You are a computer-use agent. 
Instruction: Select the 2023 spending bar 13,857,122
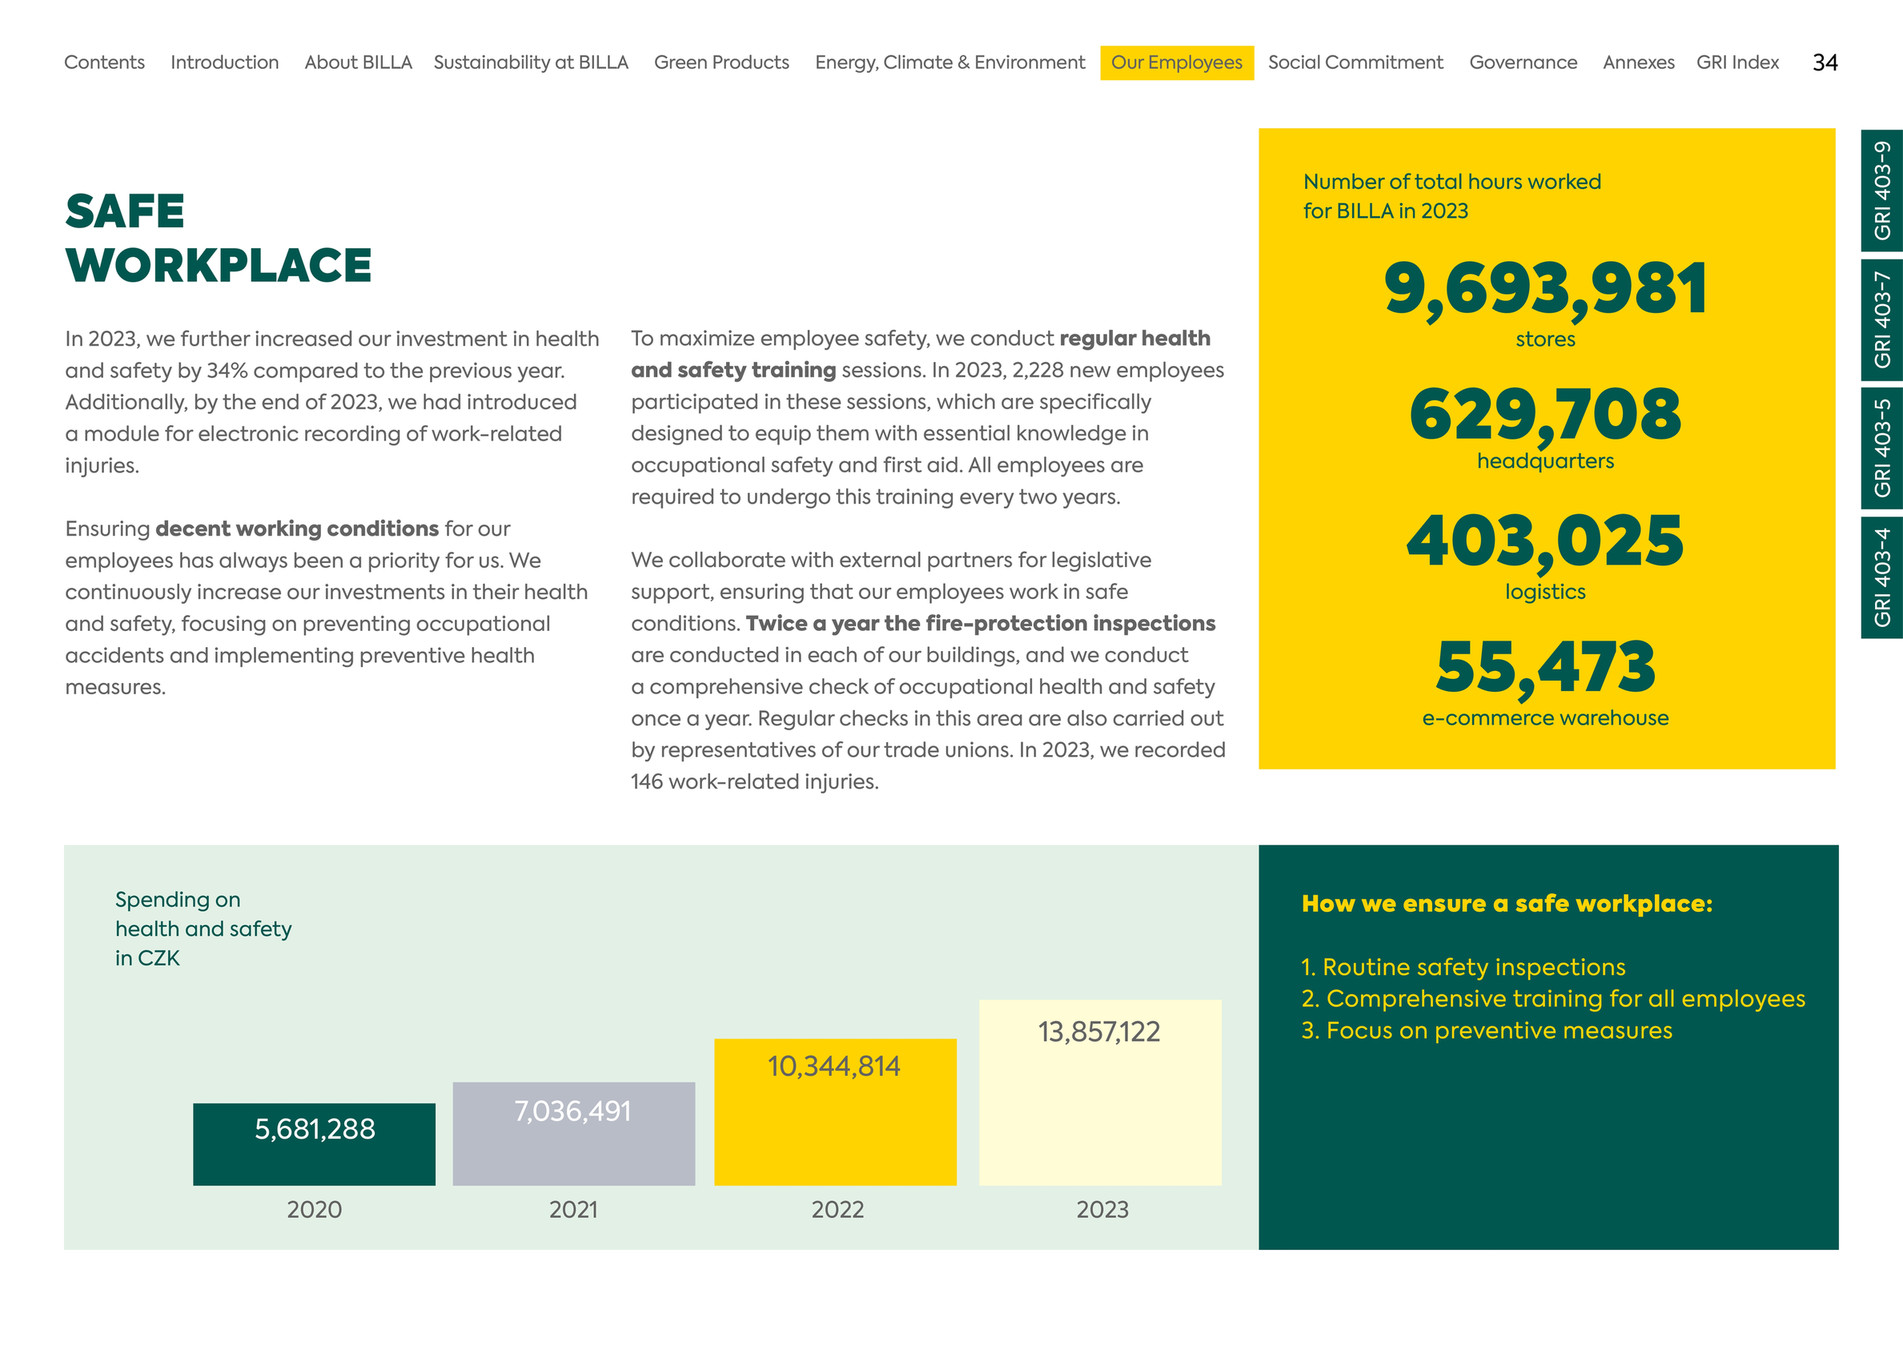click(1100, 1092)
